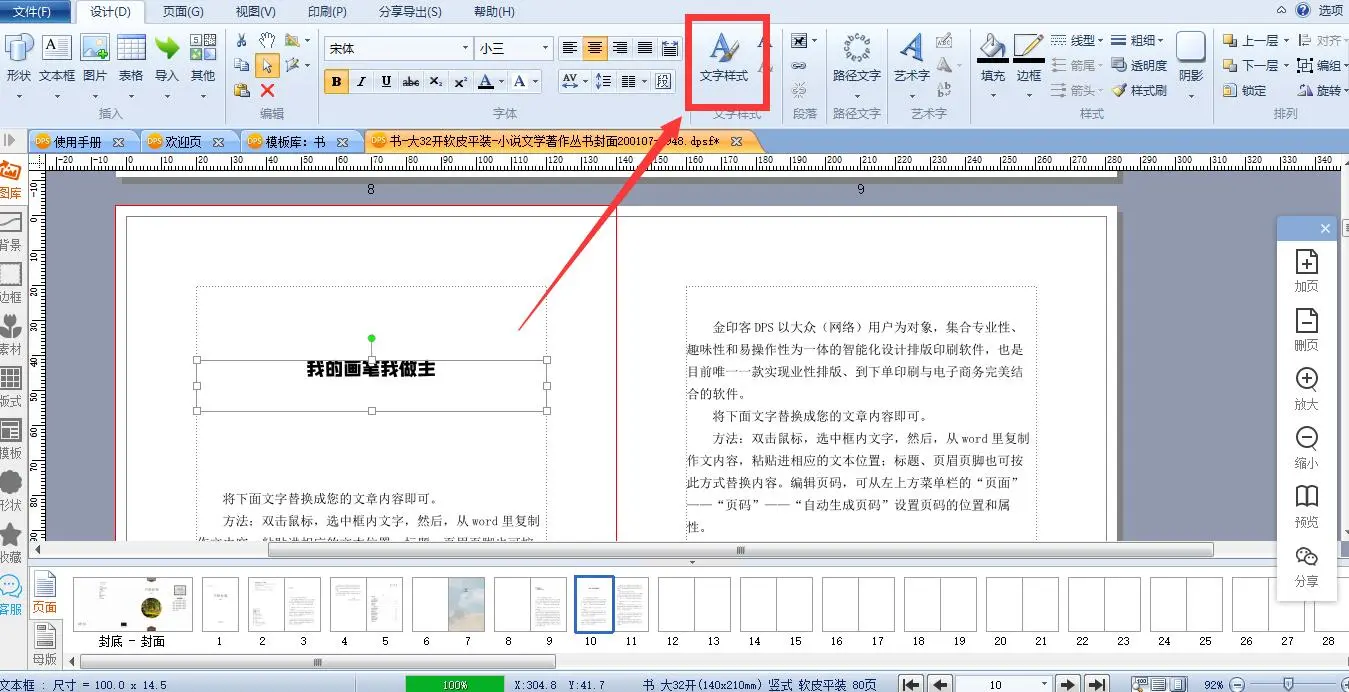
Task: Toggle italic formatting
Action: point(361,81)
